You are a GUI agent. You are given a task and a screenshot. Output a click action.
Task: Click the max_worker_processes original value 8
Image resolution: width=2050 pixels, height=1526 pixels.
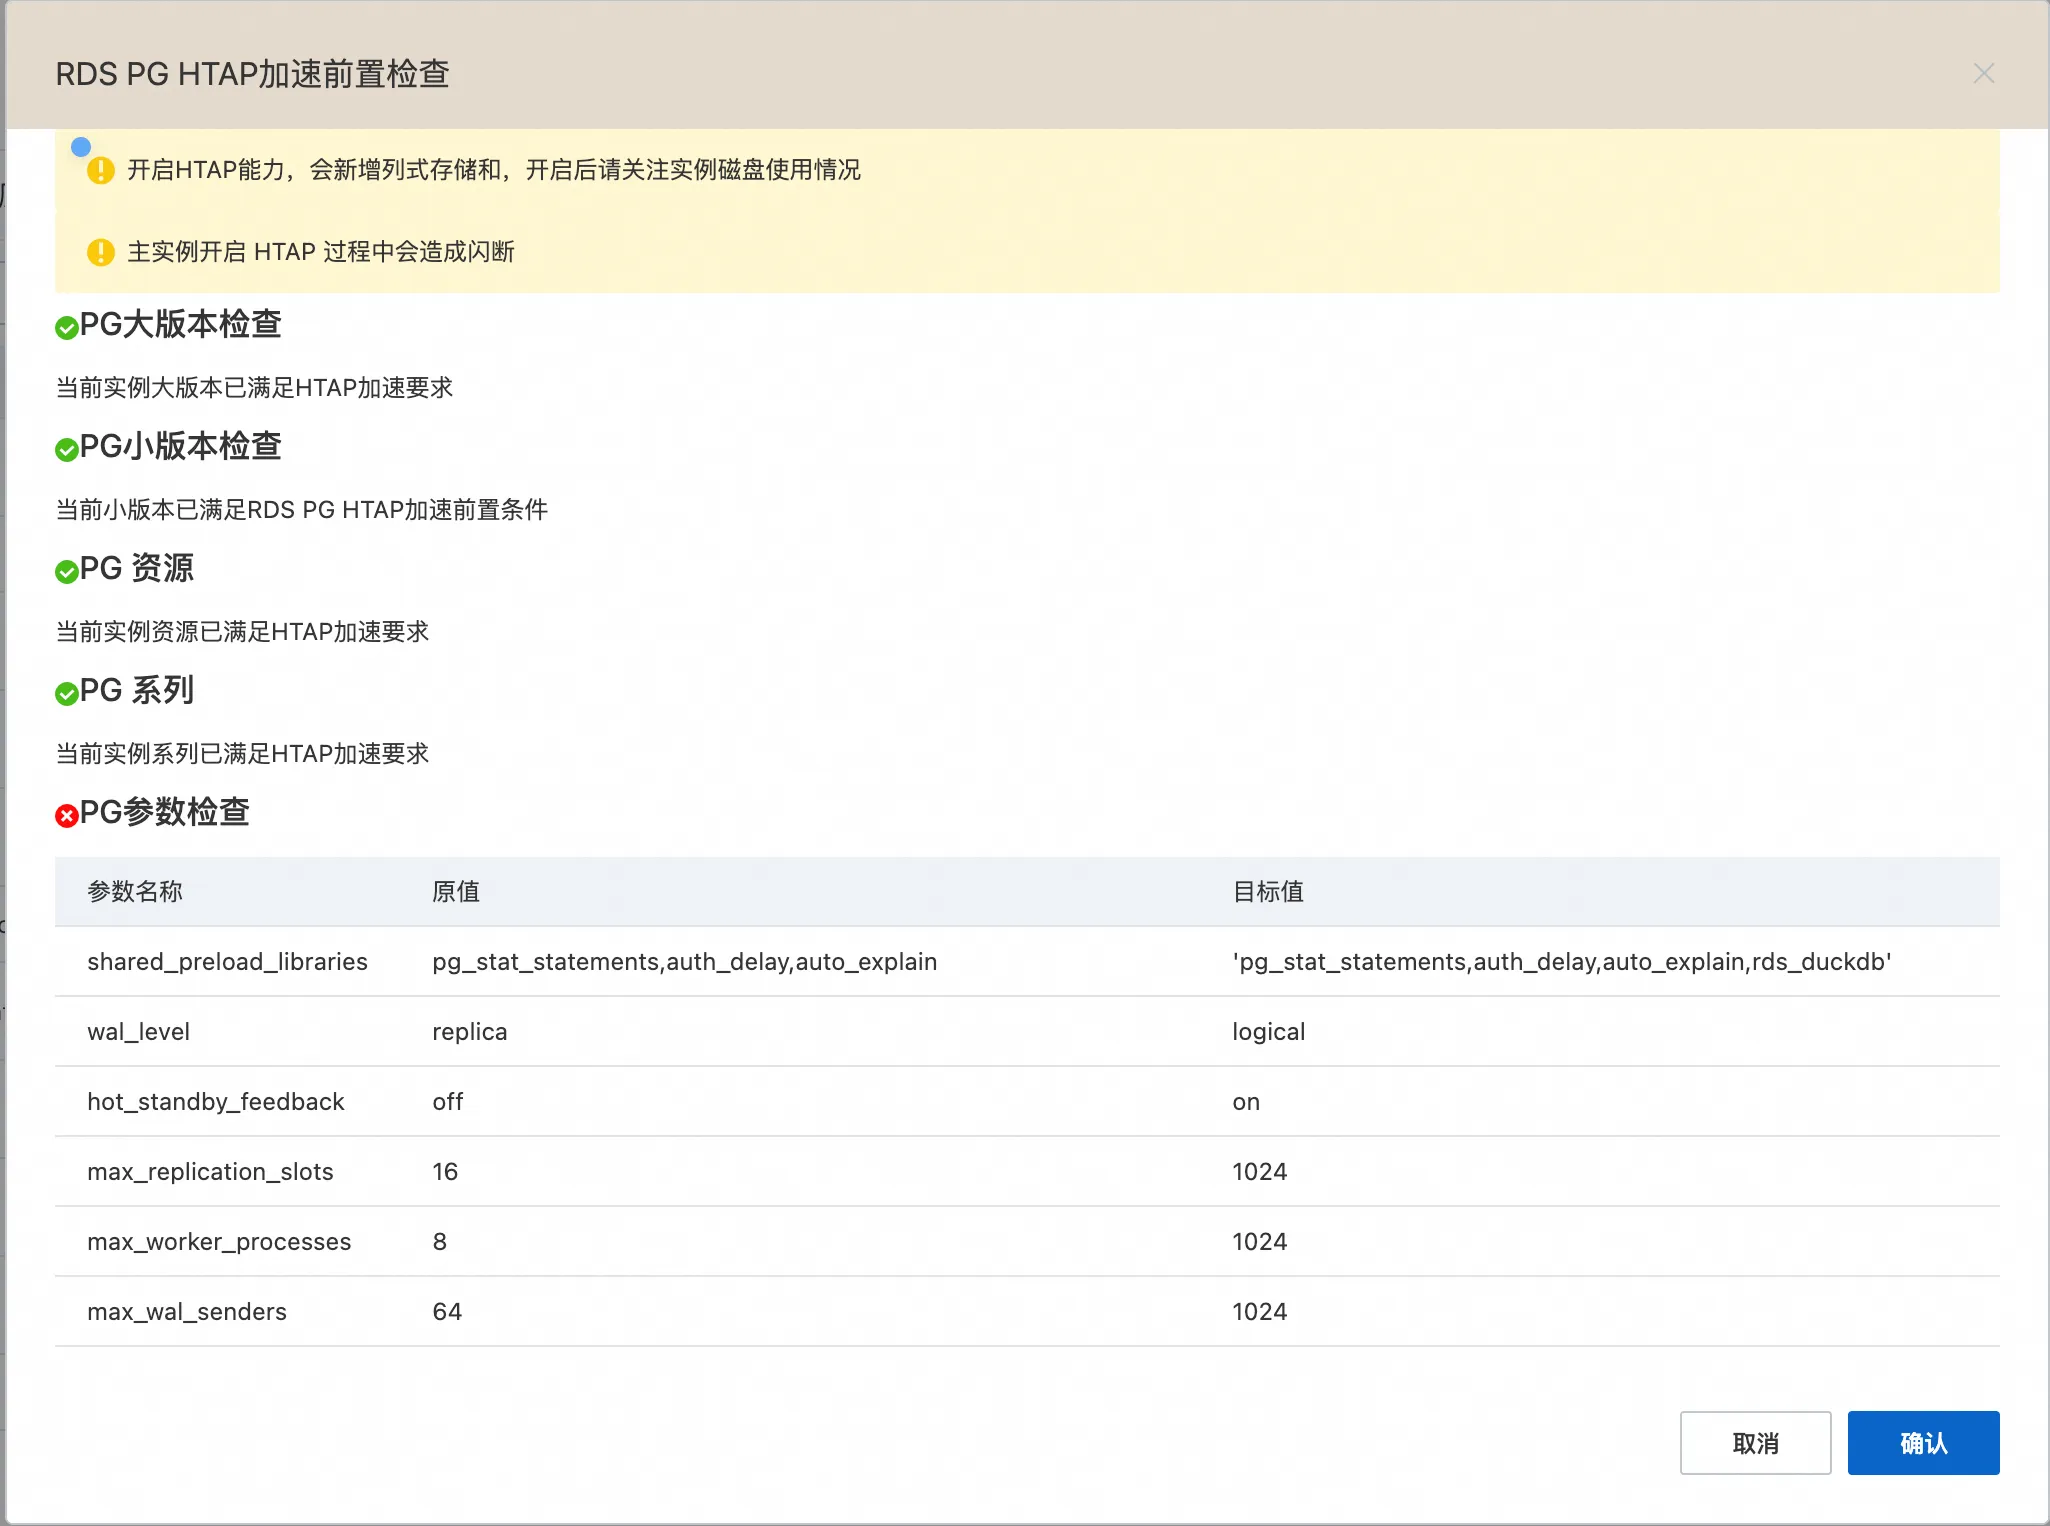click(x=440, y=1242)
